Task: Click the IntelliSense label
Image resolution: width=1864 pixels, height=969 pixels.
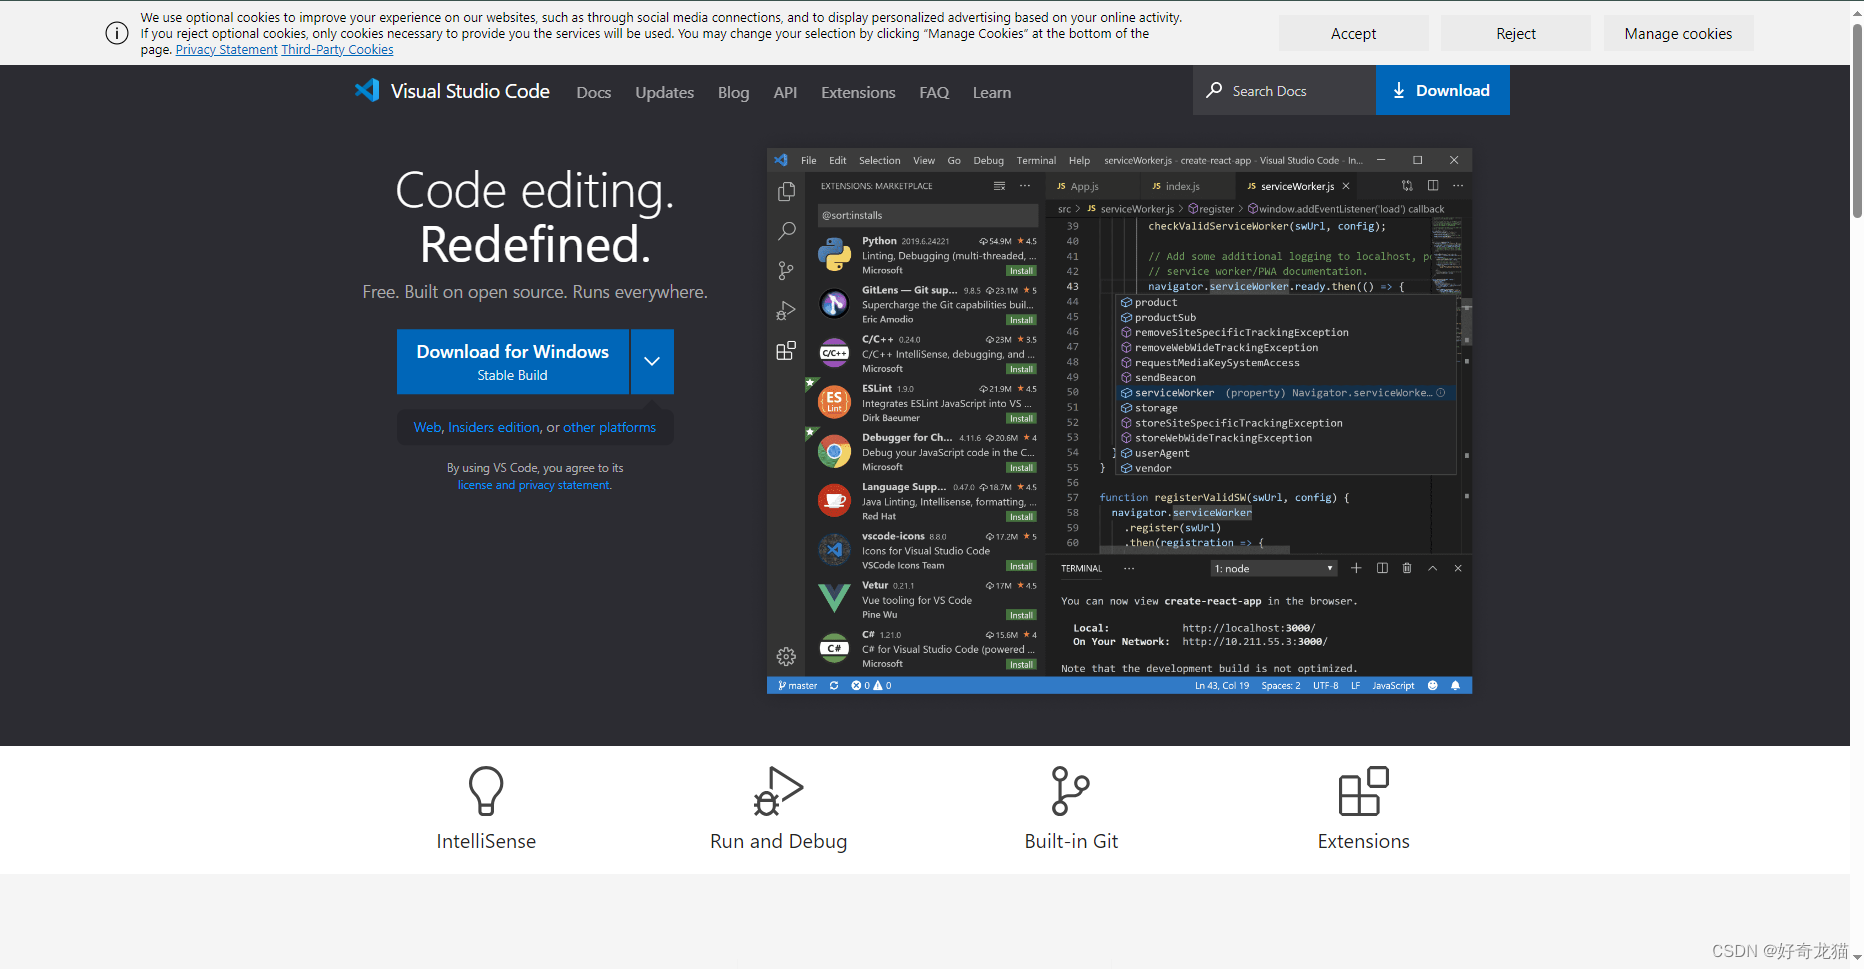Action: [486, 841]
